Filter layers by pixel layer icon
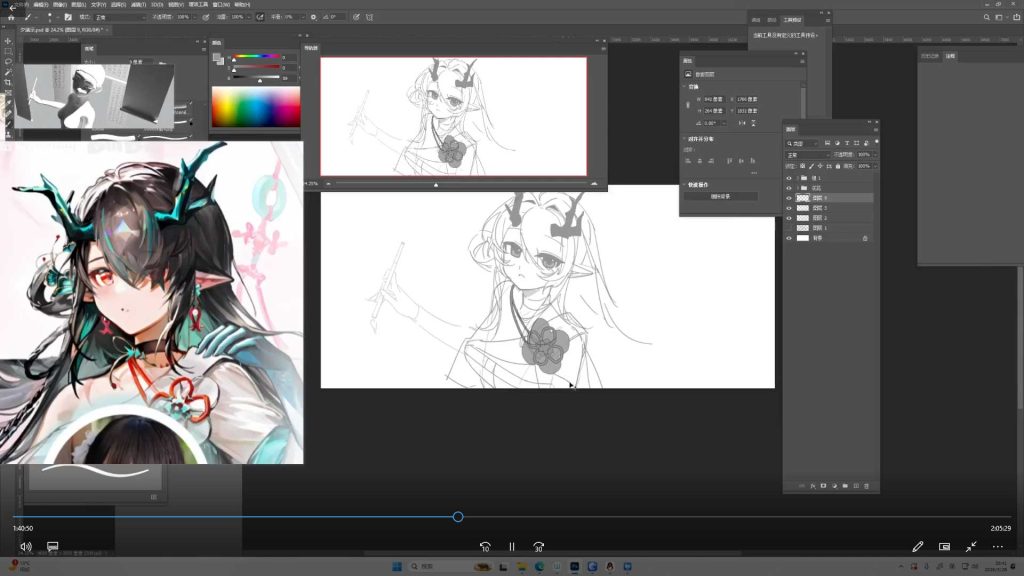The image size is (1024, 576). point(827,143)
